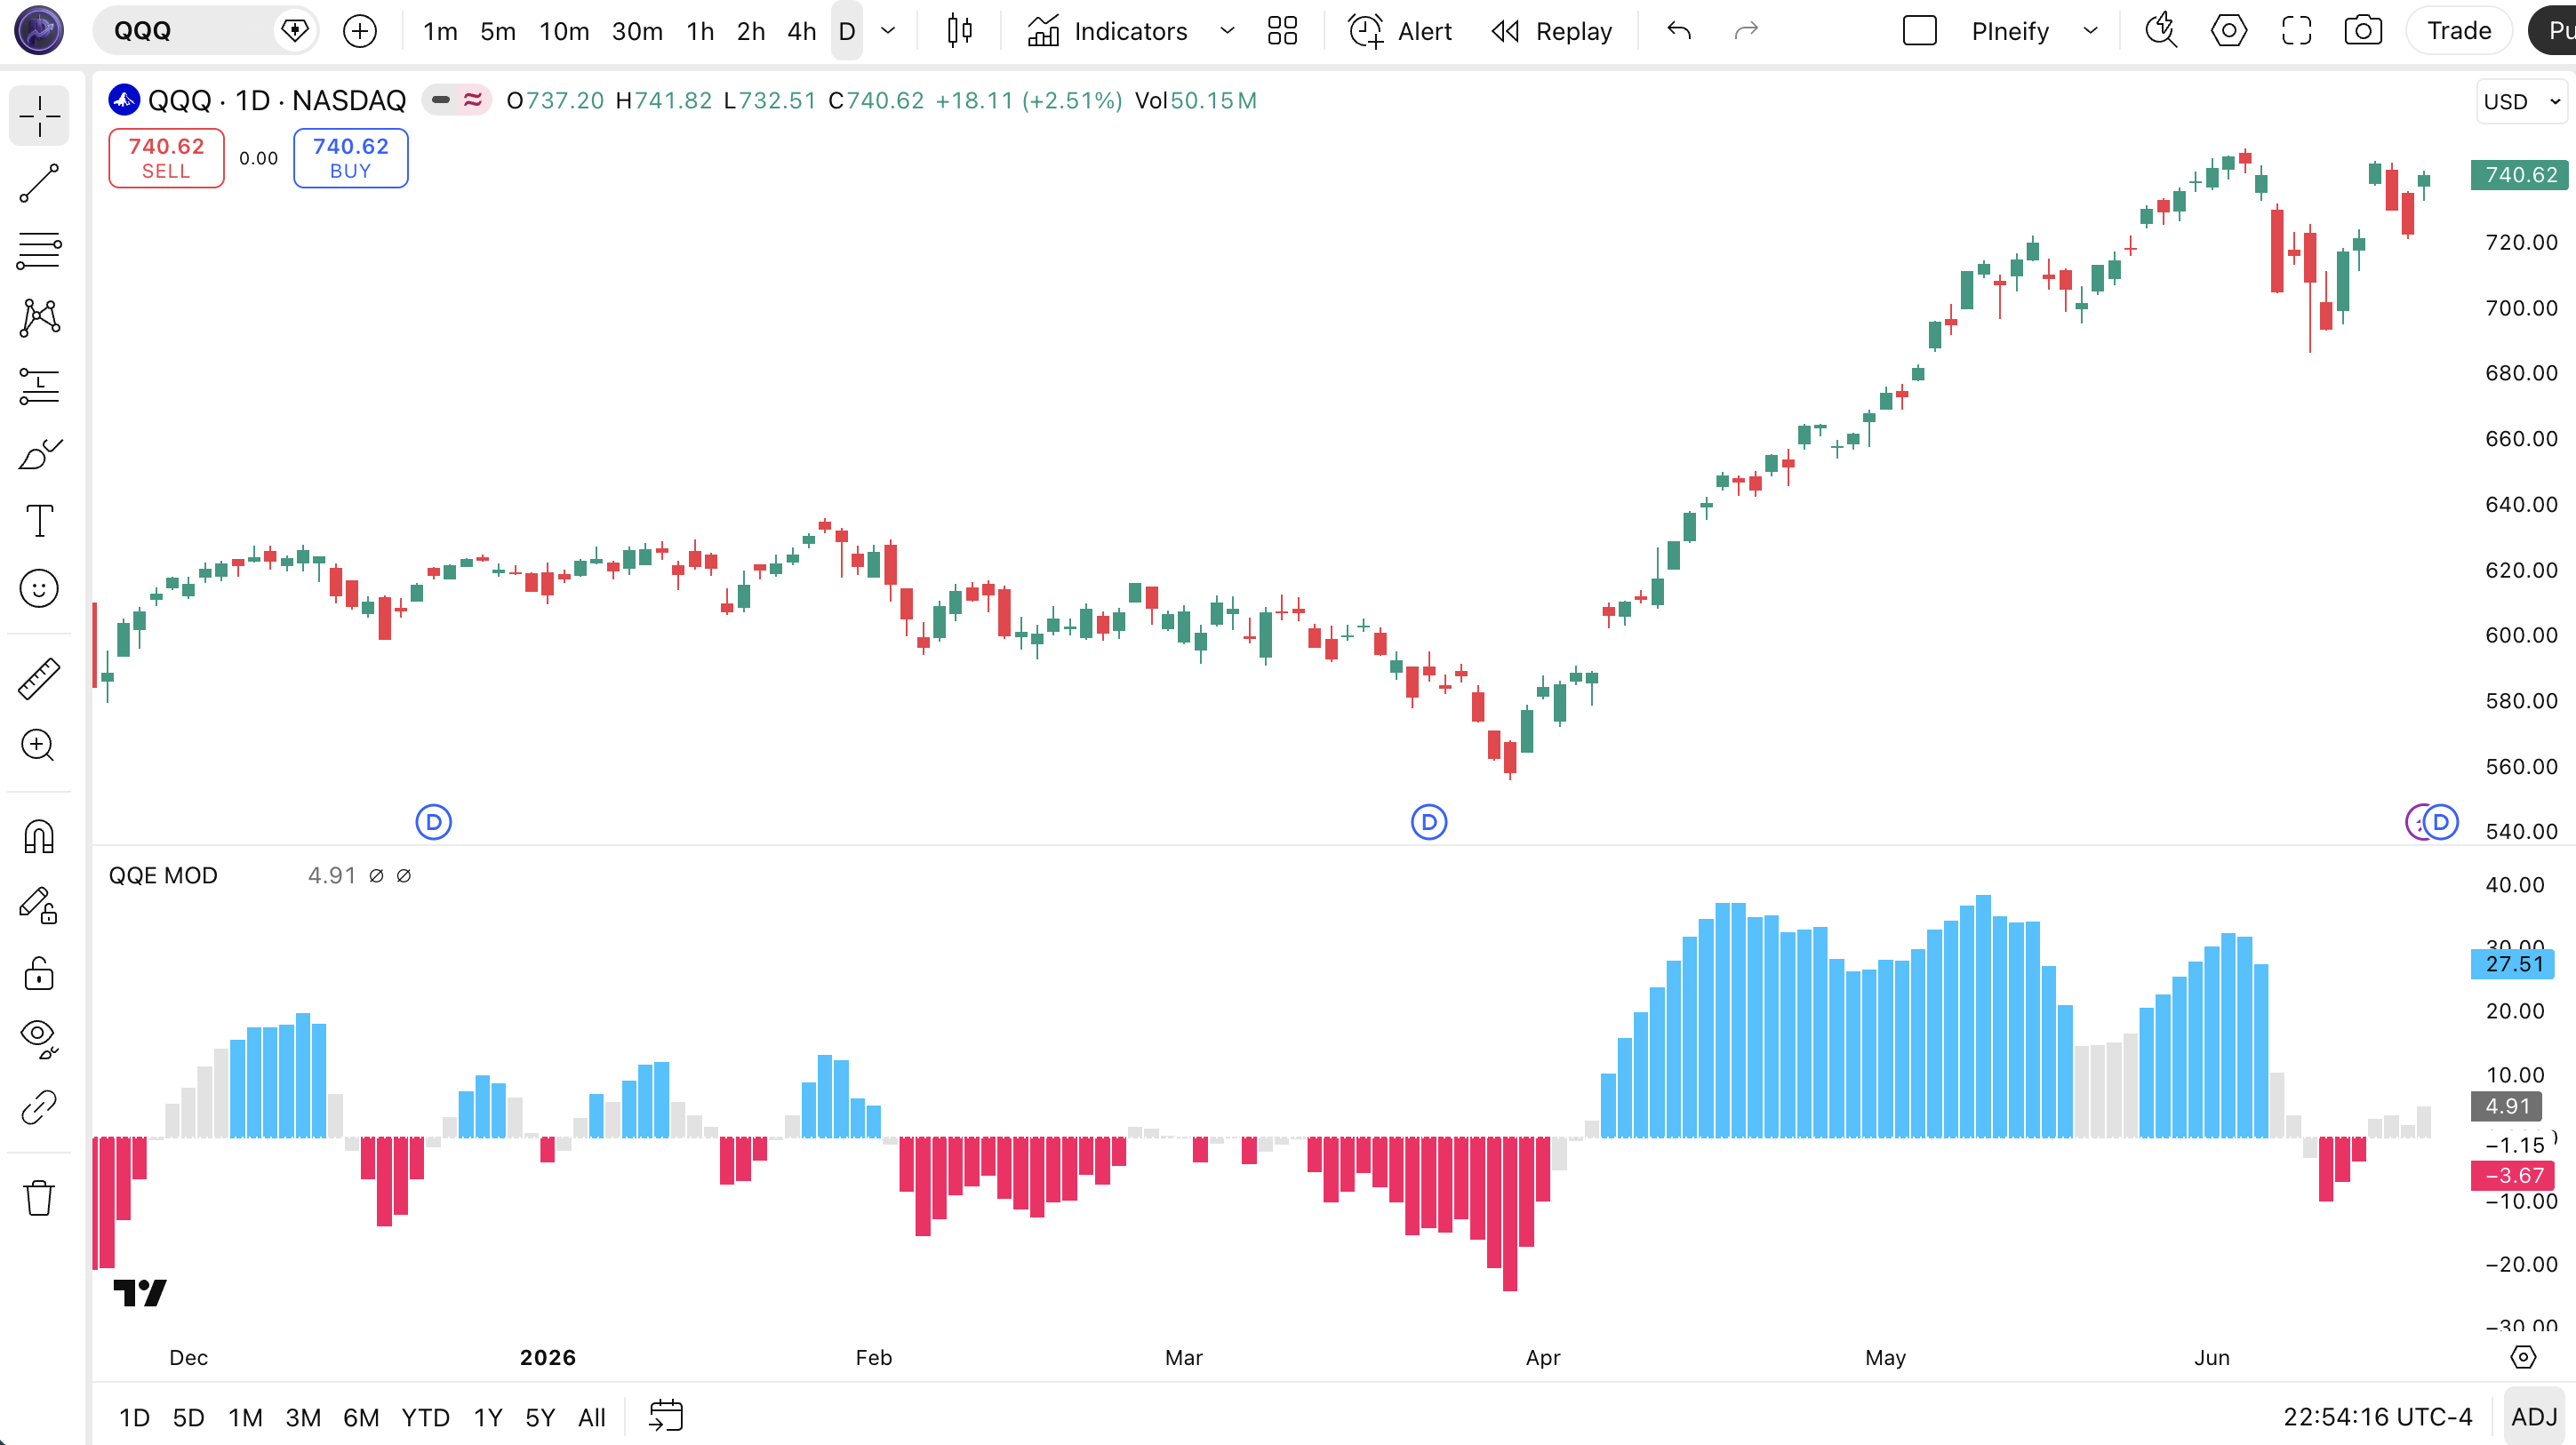Open indicator templates grid icon
This screenshot has width=2576, height=1445.
pos(1282,31)
